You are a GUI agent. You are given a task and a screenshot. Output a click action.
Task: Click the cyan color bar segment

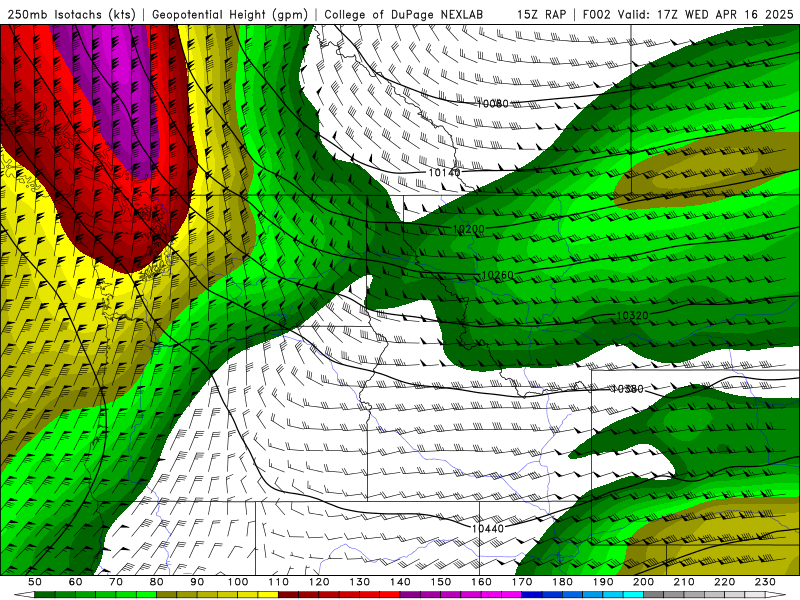click(634, 595)
